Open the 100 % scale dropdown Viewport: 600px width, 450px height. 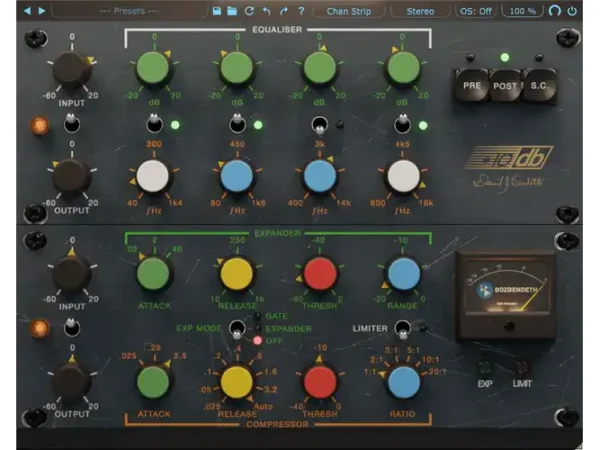tap(522, 11)
